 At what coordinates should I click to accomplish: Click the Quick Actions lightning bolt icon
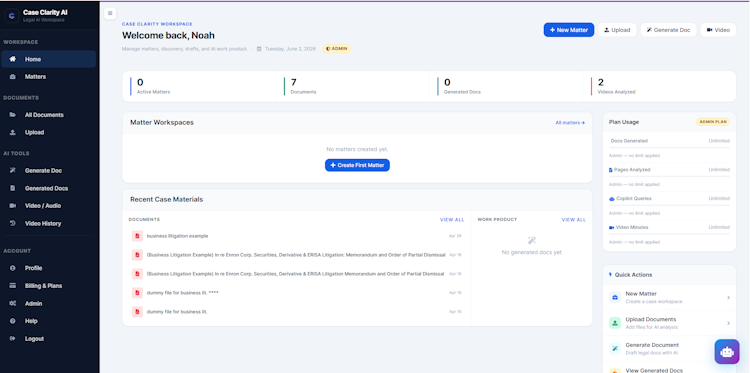coord(610,274)
